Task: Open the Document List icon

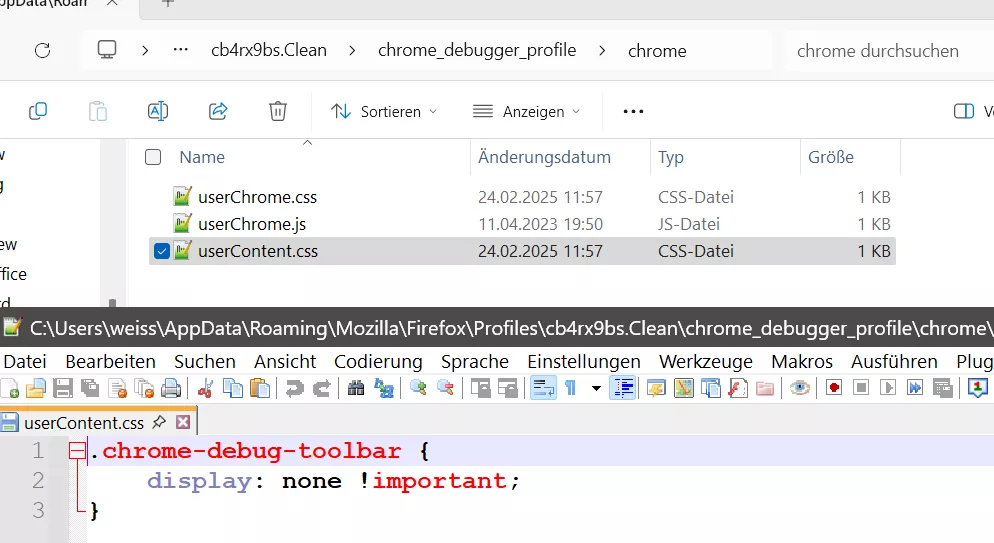Action: (711, 388)
